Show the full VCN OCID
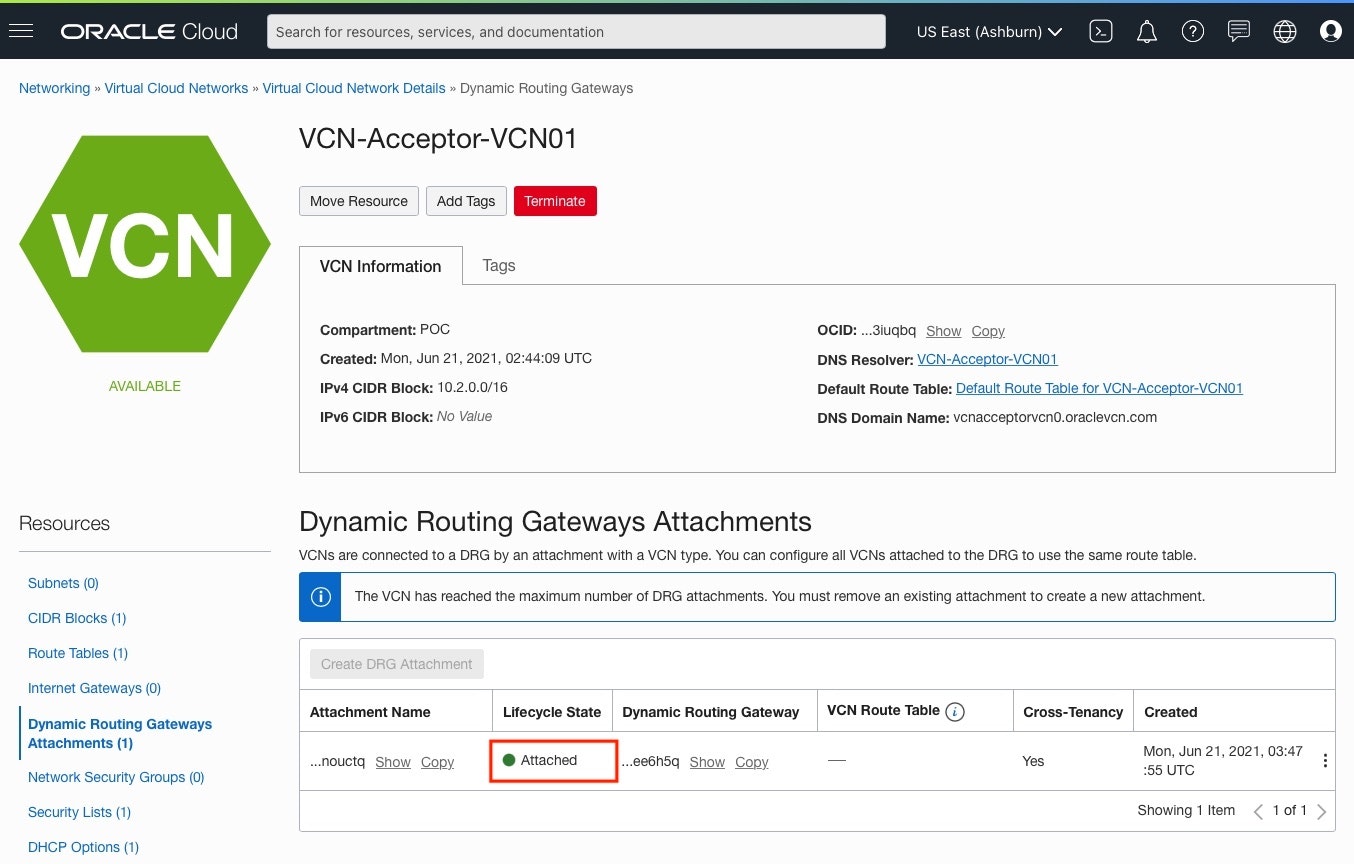This screenshot has width=1354, height=864. [x=943, y=331]
